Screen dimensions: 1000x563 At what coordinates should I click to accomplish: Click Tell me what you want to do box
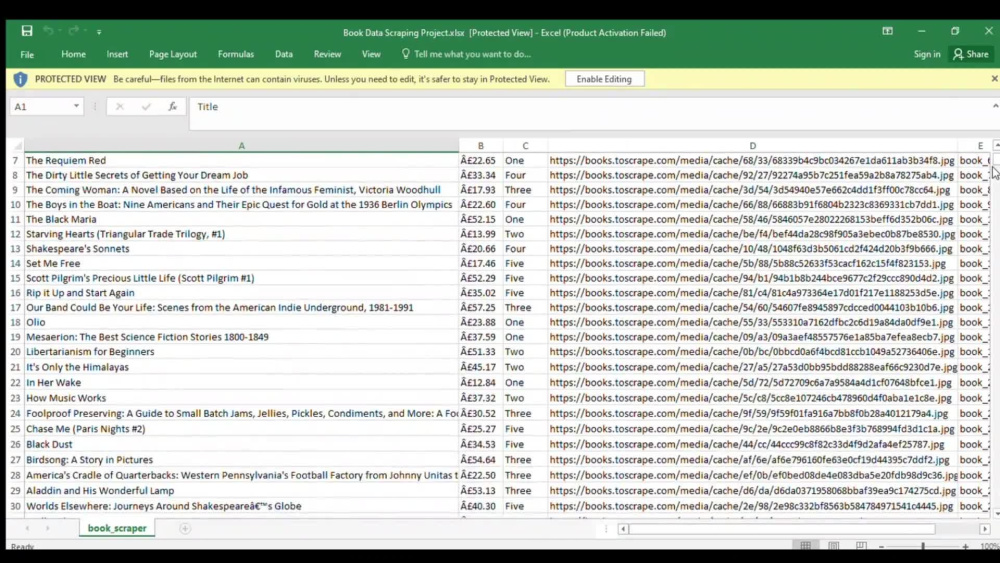pos(467,54)
